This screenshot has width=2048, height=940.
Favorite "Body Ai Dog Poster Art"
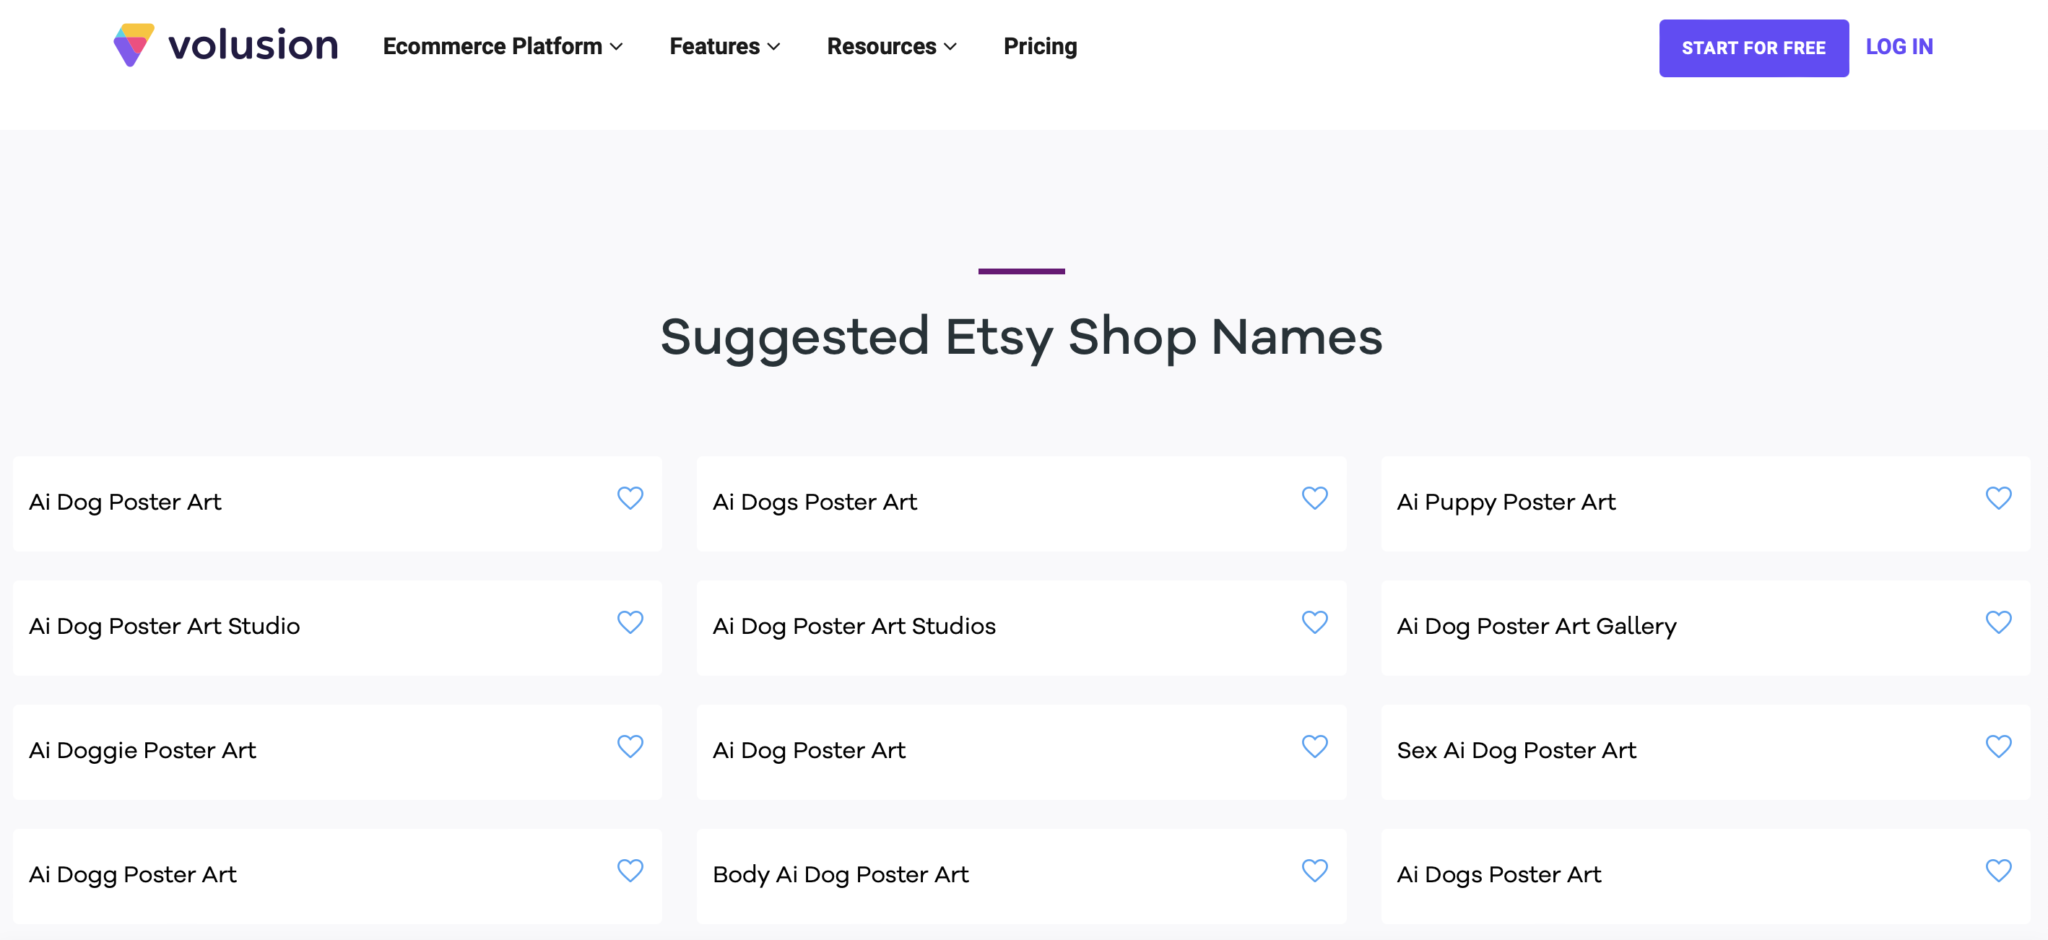pyautogui.click(x=1315, y=871)
